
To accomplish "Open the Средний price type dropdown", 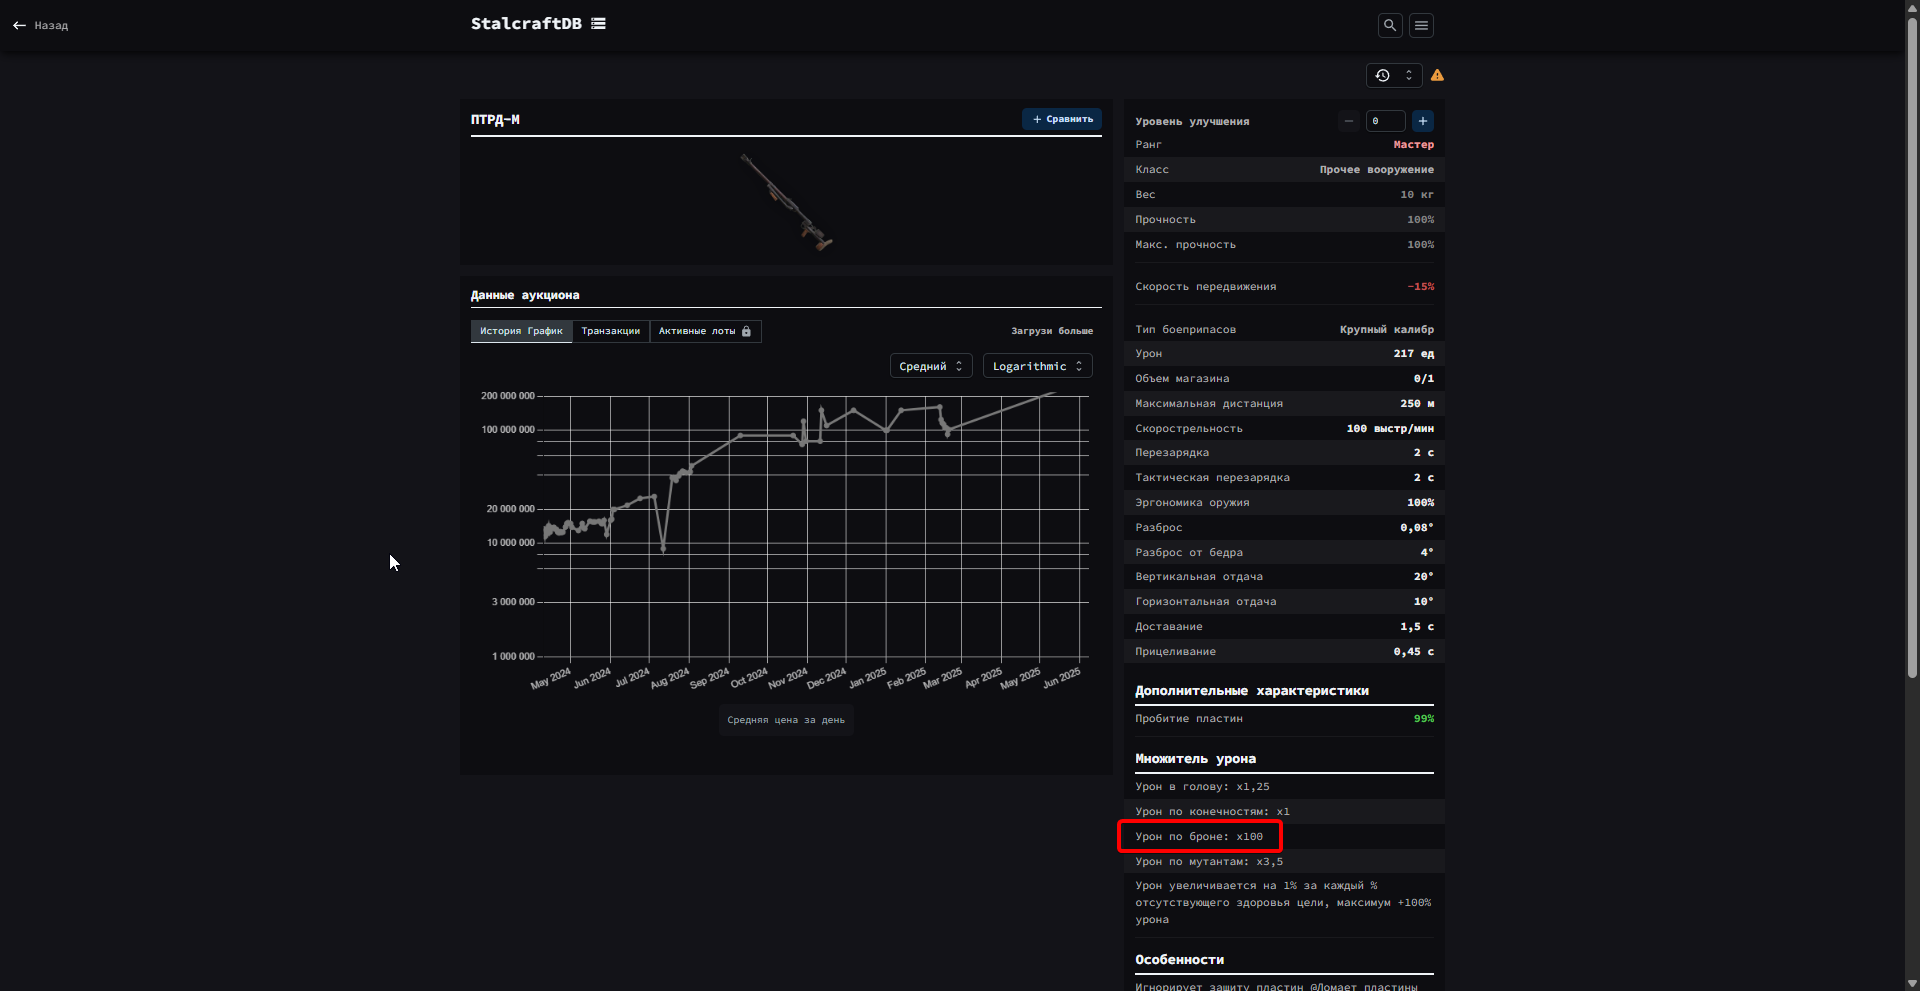I will point(930,366).
